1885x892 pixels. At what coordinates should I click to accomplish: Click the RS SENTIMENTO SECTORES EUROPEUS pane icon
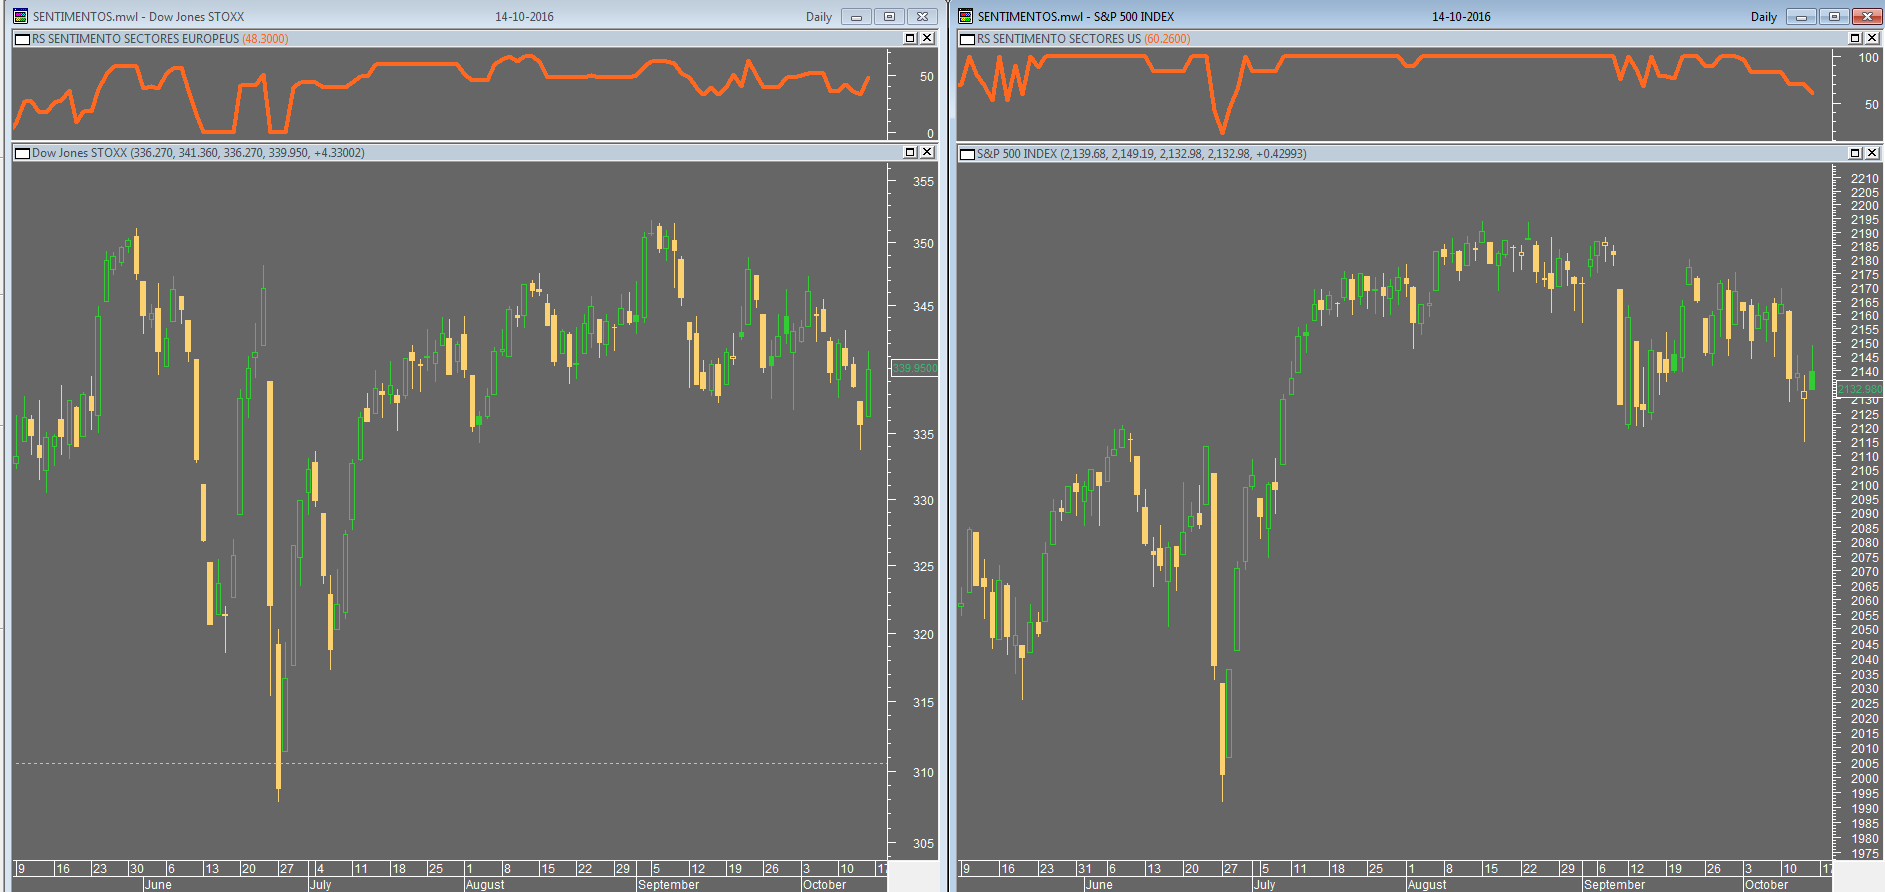(x=22, y=39)
